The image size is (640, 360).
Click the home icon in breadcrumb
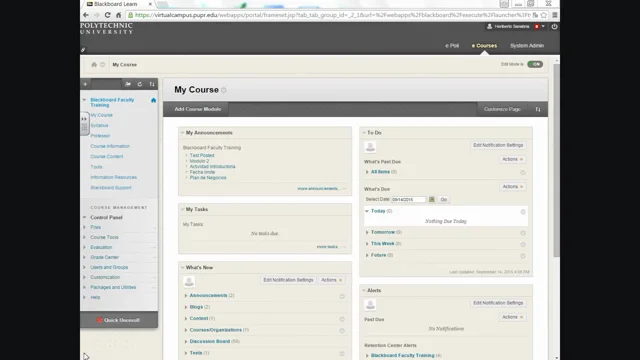[x=94, y=64]
